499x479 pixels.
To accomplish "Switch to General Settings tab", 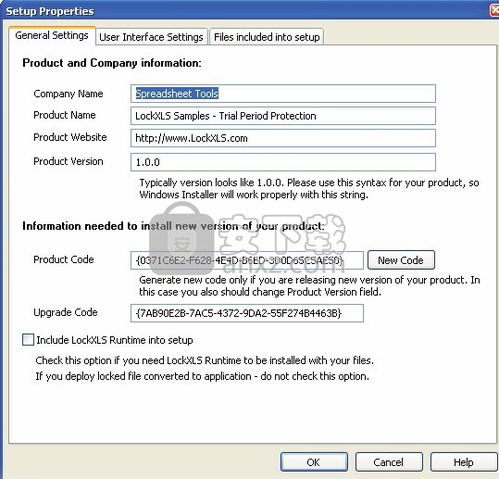I will (52, 35).
